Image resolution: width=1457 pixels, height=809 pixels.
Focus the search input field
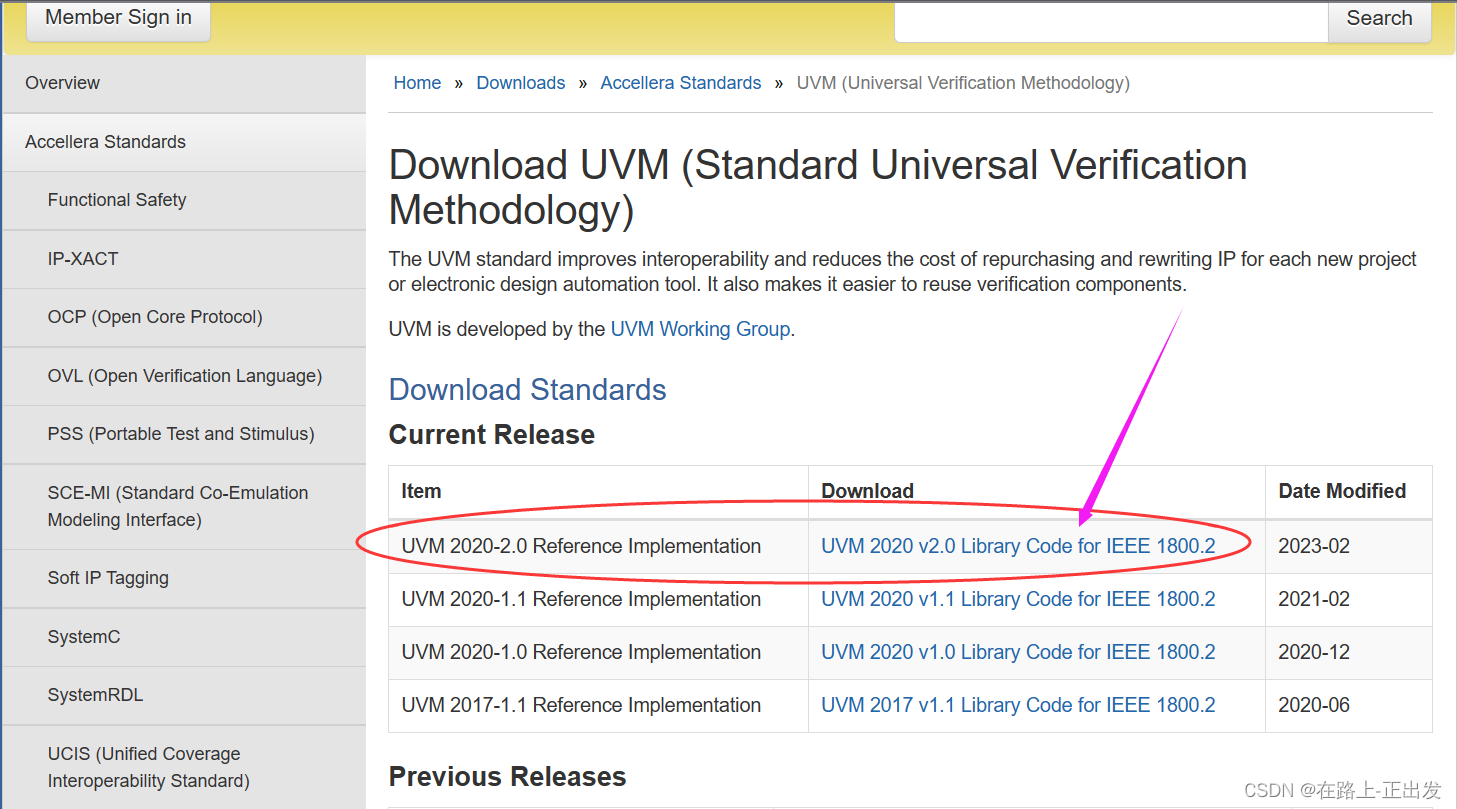pyautogui.click(x=1111, y=20)
